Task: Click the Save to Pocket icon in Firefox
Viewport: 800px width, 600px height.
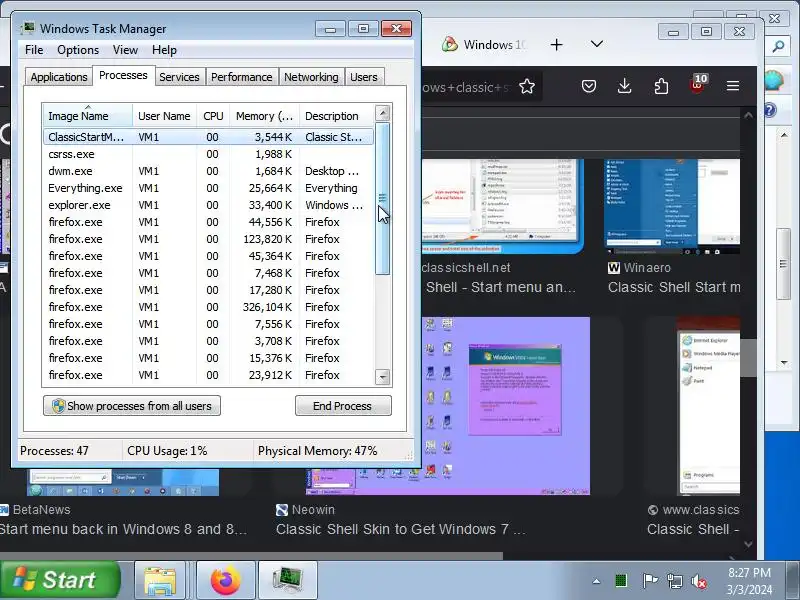Action: (589, 86)
